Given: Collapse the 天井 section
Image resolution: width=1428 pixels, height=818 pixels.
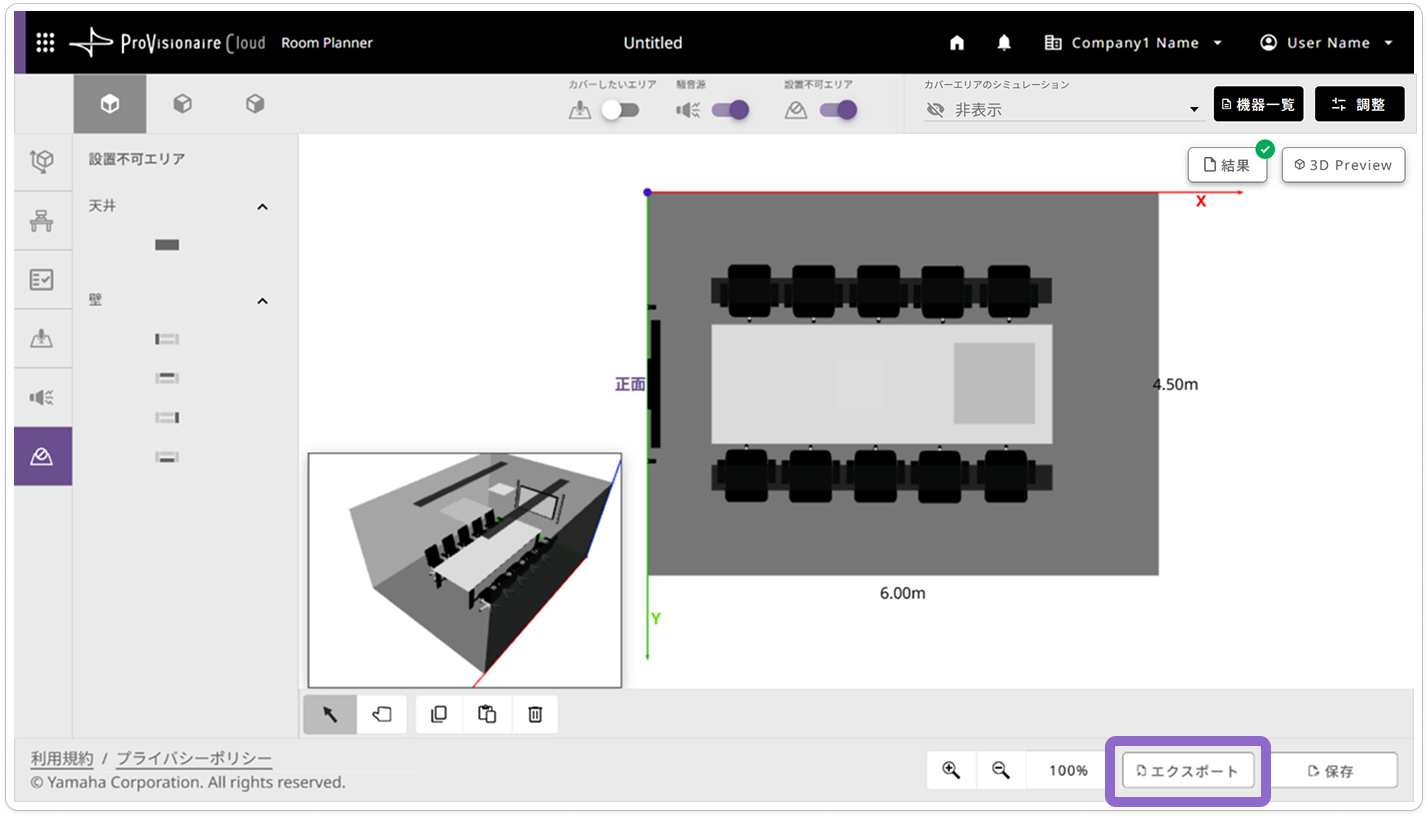Looking at the screenshot, I should (263, 207).
